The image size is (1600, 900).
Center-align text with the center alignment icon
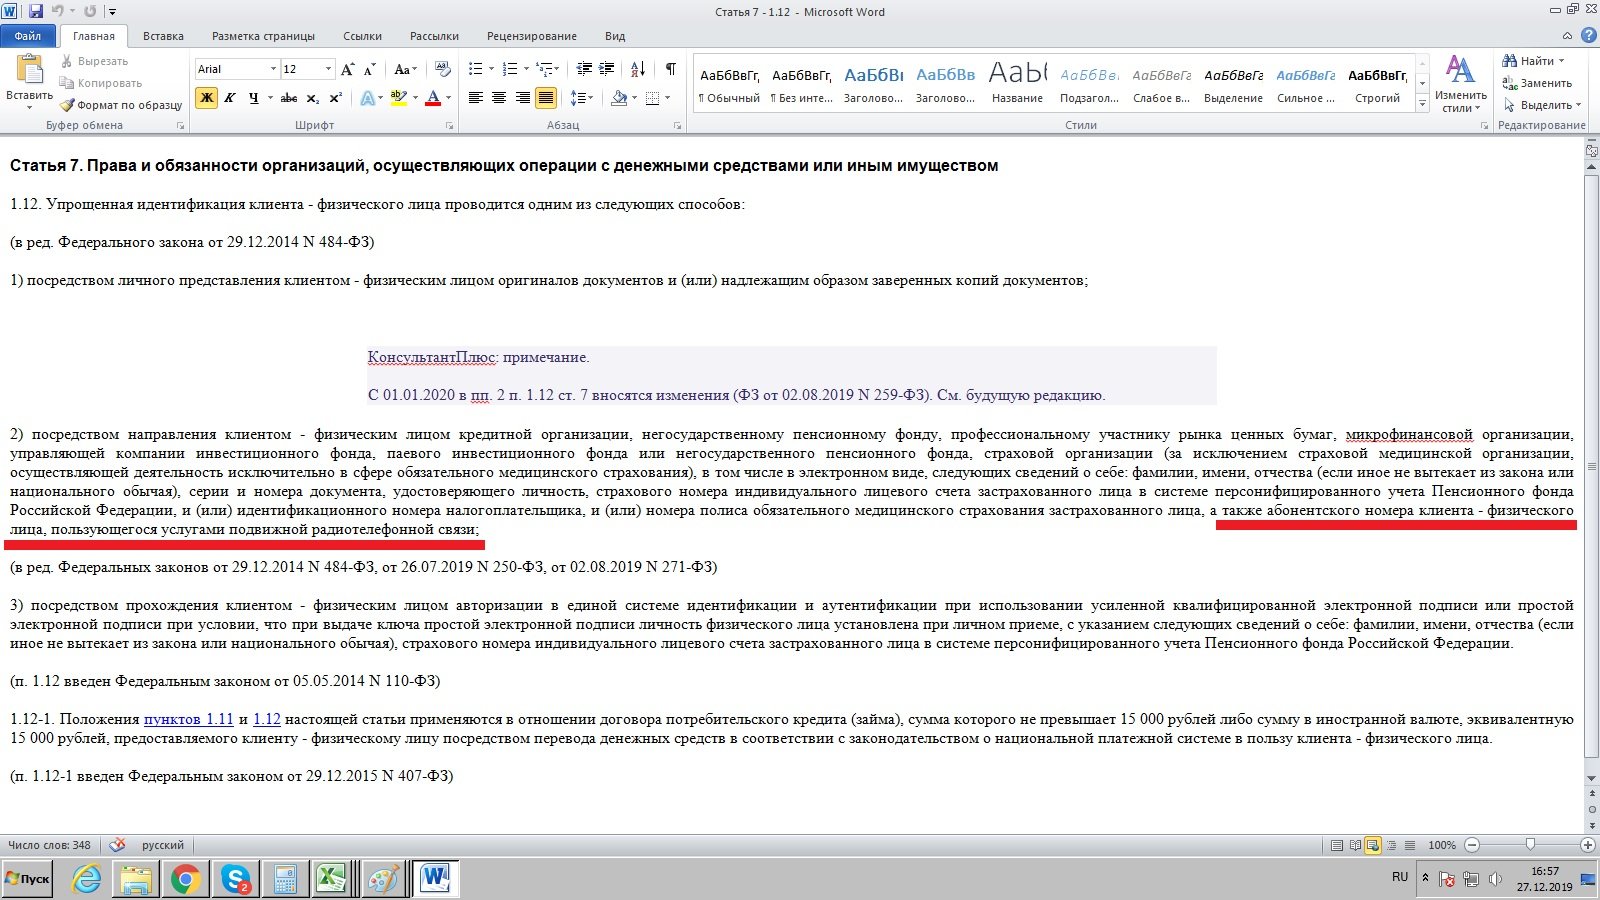coord(499,98)
